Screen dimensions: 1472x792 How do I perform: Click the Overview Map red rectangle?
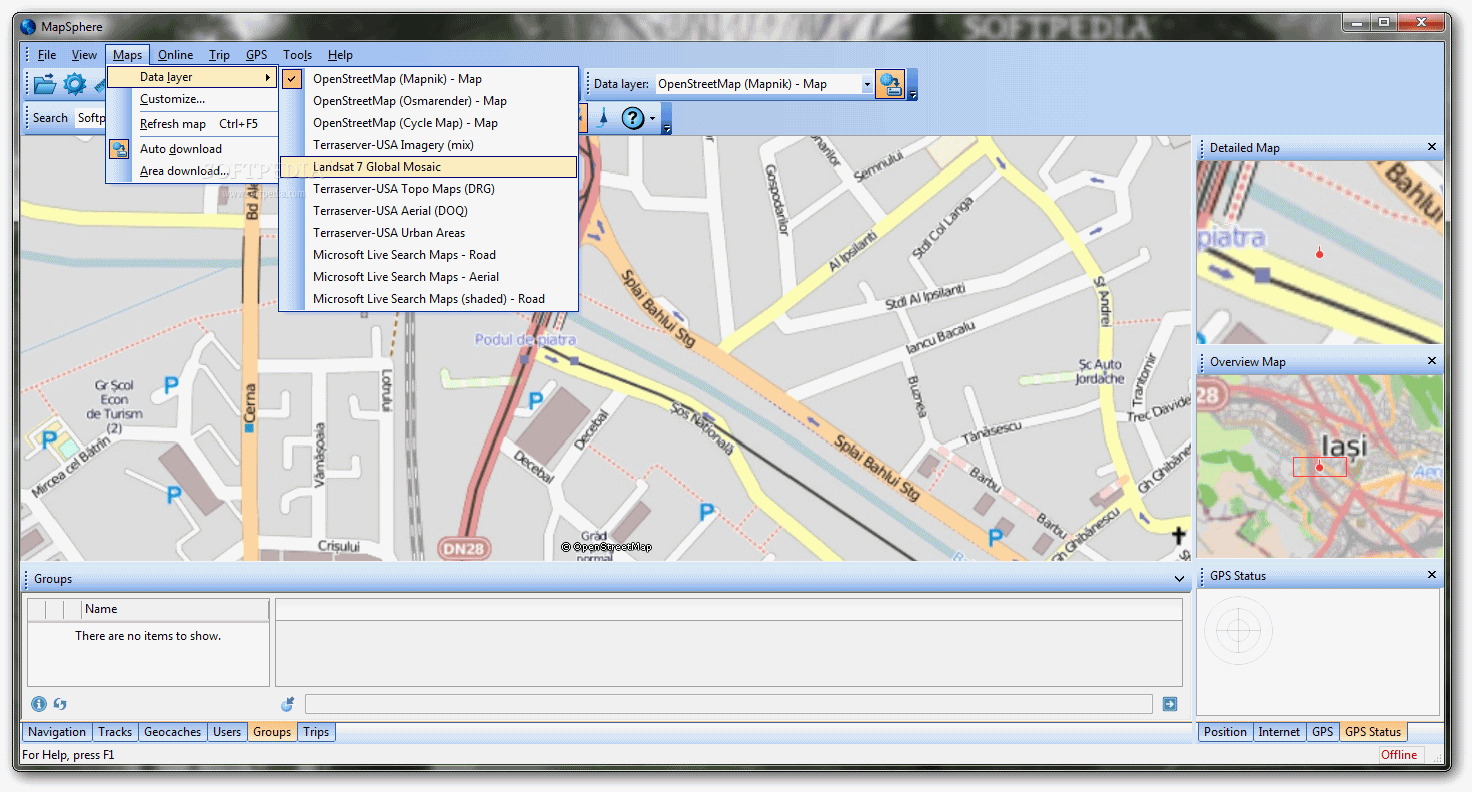tap(1320, 467)
